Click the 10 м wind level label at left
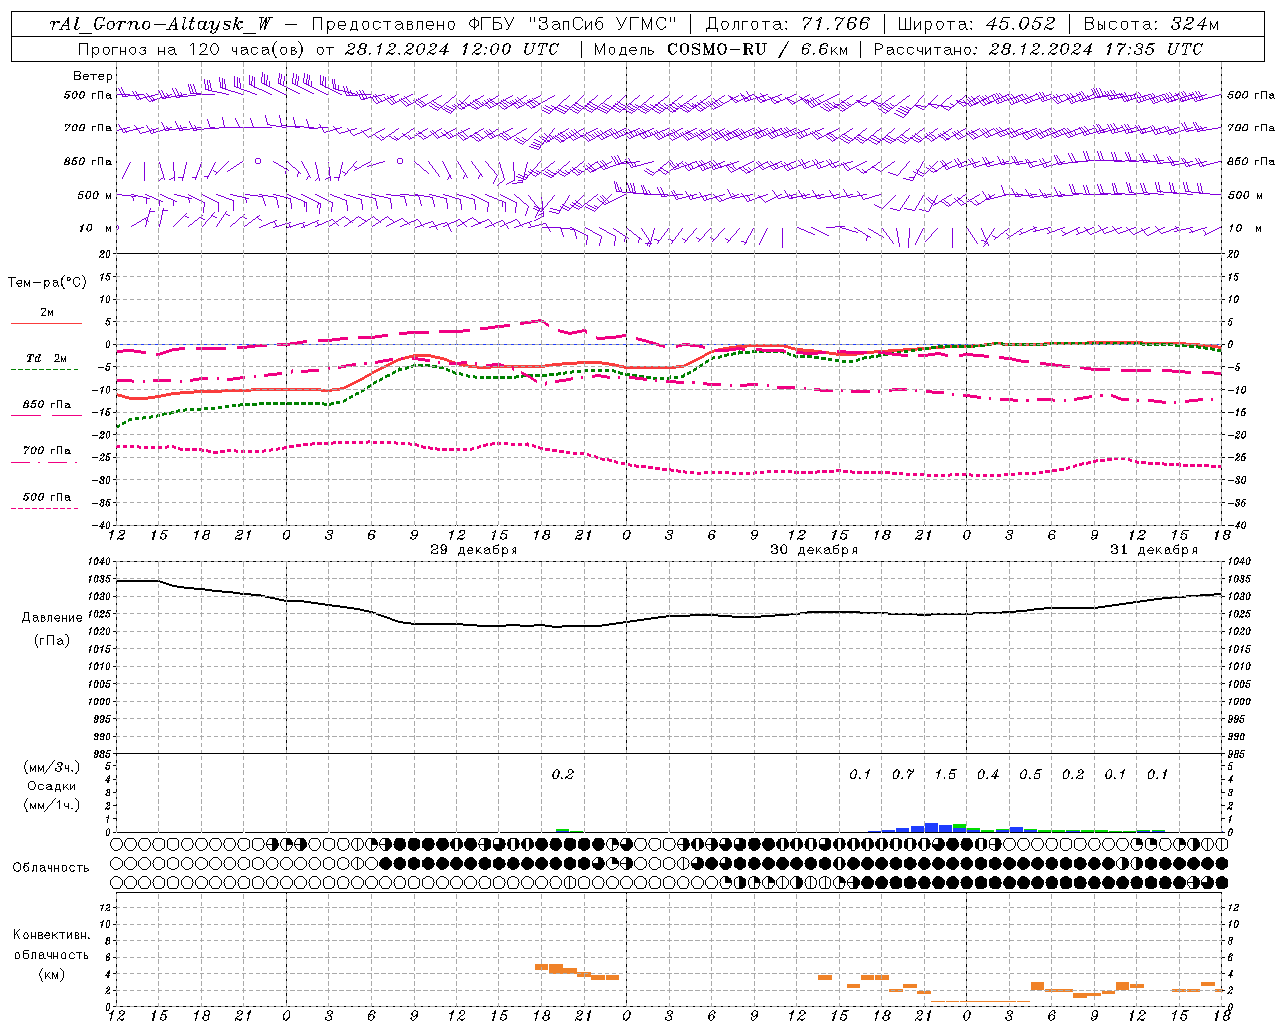 click(96, 229)
